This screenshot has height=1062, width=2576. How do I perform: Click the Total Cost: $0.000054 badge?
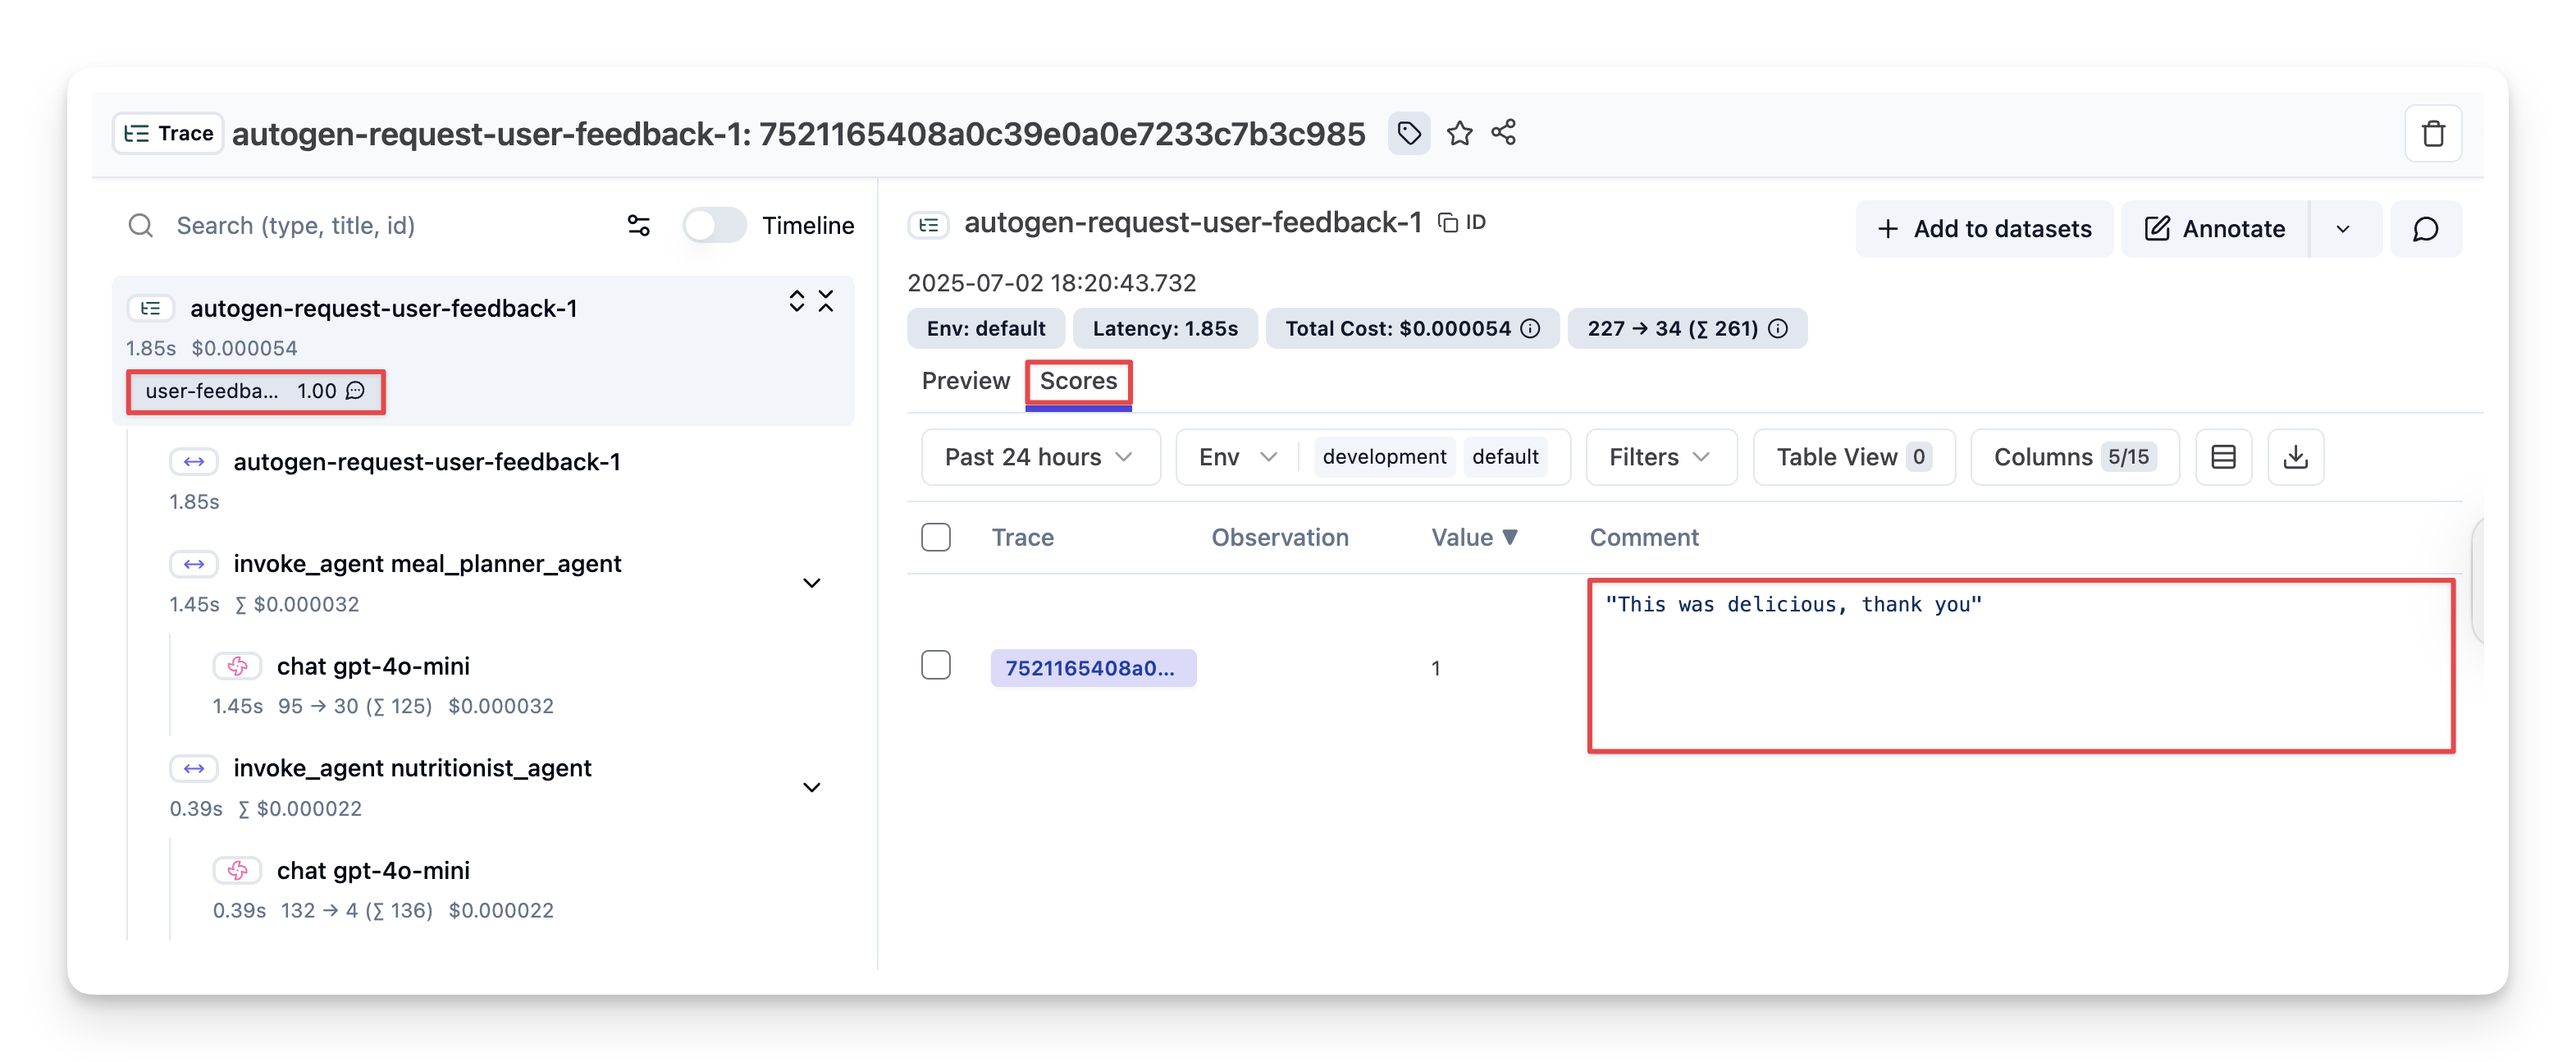[x=1411, y=329]
